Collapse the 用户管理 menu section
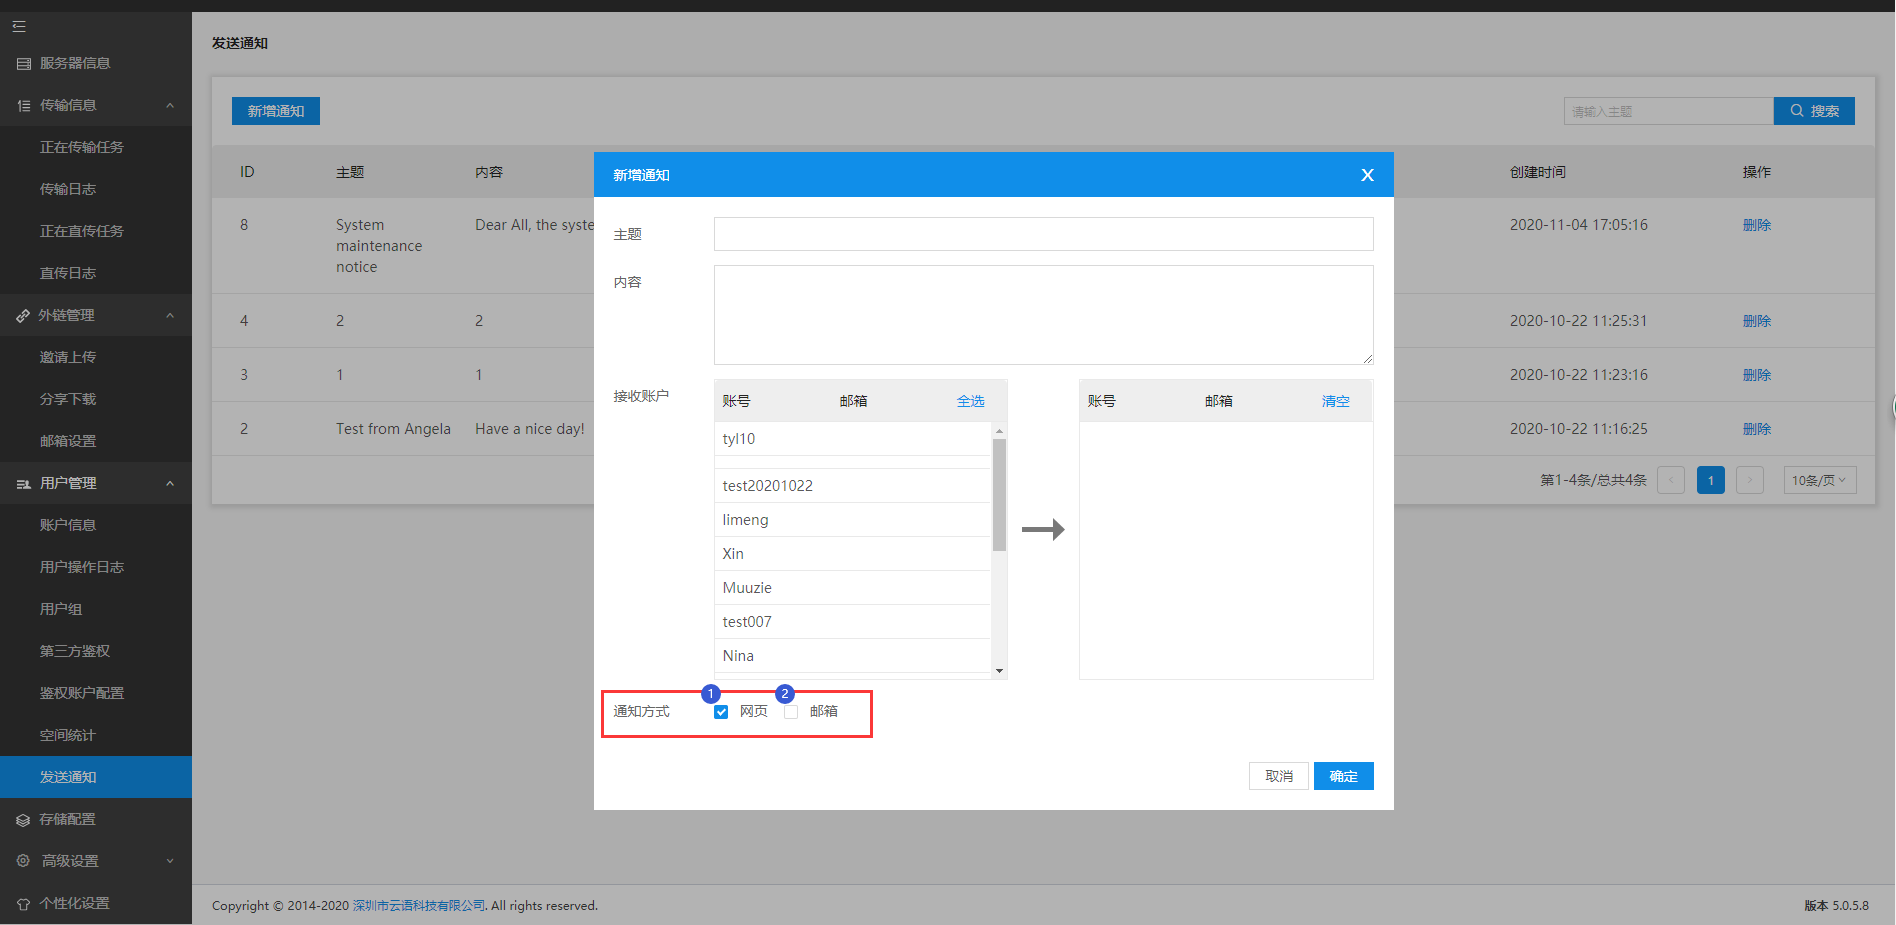This screenshot has height=925, width=1896. click(x=170, y=484)
